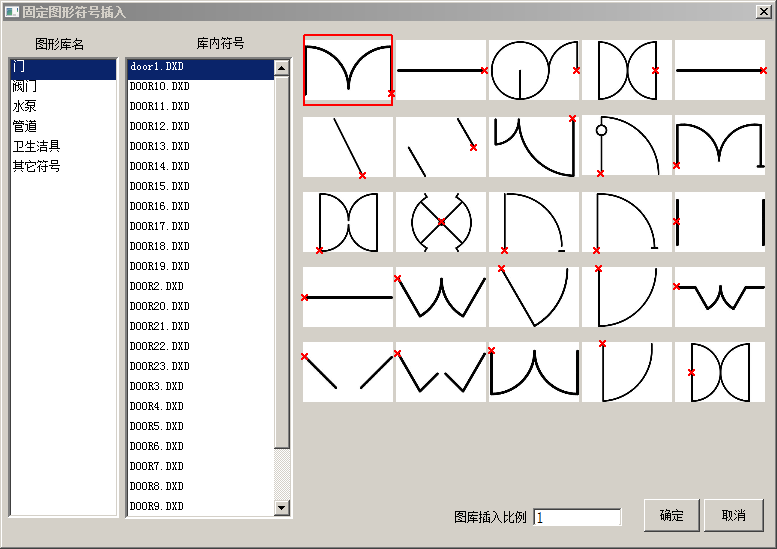Select DOOR22.DXD in the symbol list
The height and width of the screenshot is (549, 777).
point(201,346)
